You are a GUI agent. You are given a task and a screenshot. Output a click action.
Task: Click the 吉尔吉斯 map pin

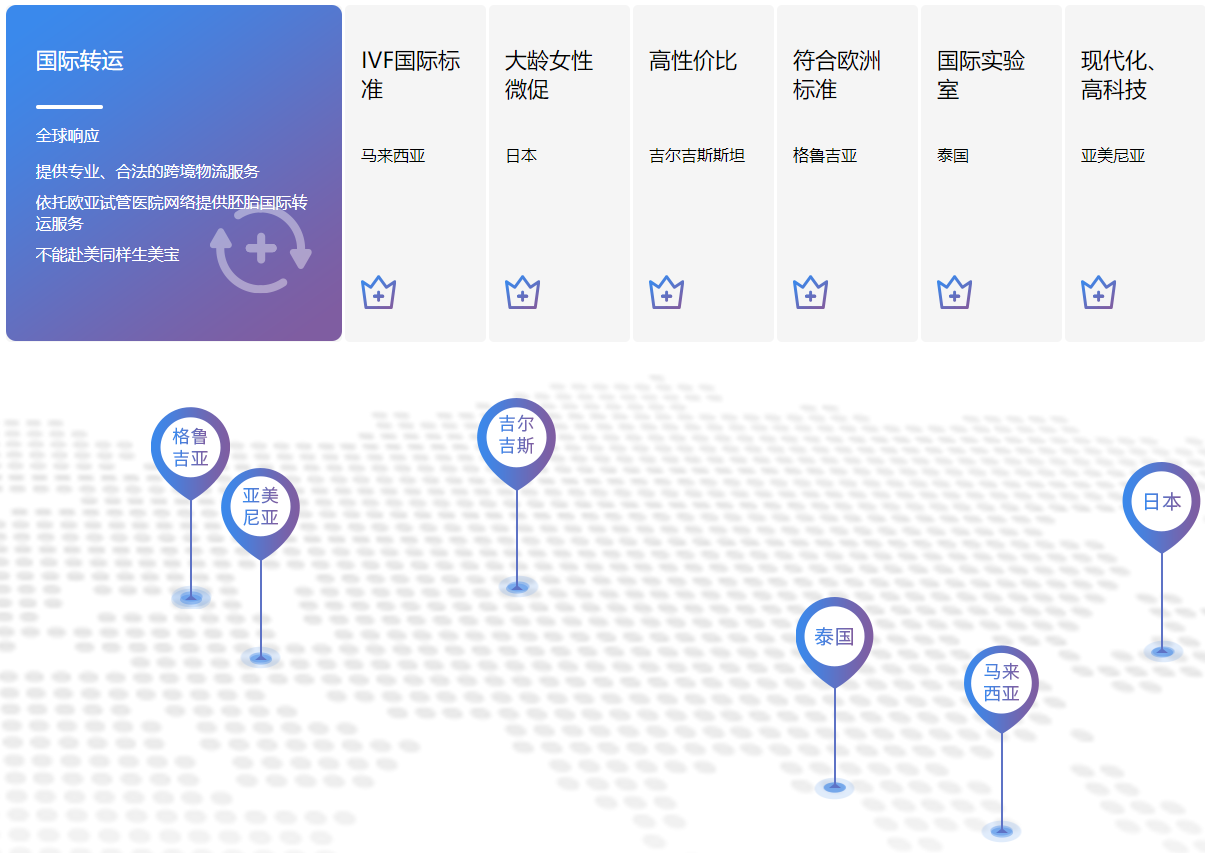pos(516,432)
